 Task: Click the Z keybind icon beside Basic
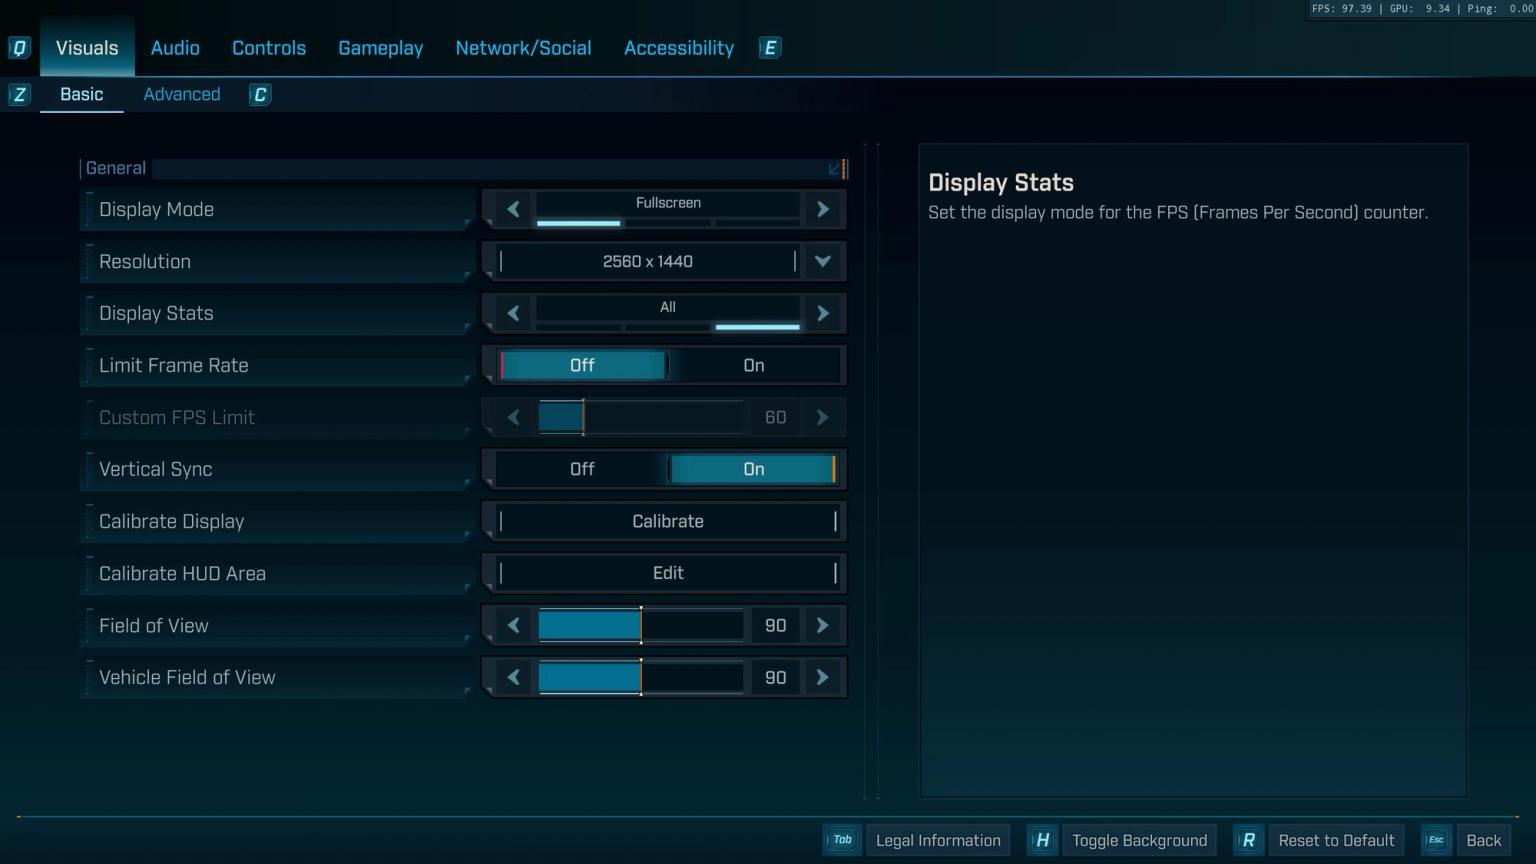click(19, 94)
